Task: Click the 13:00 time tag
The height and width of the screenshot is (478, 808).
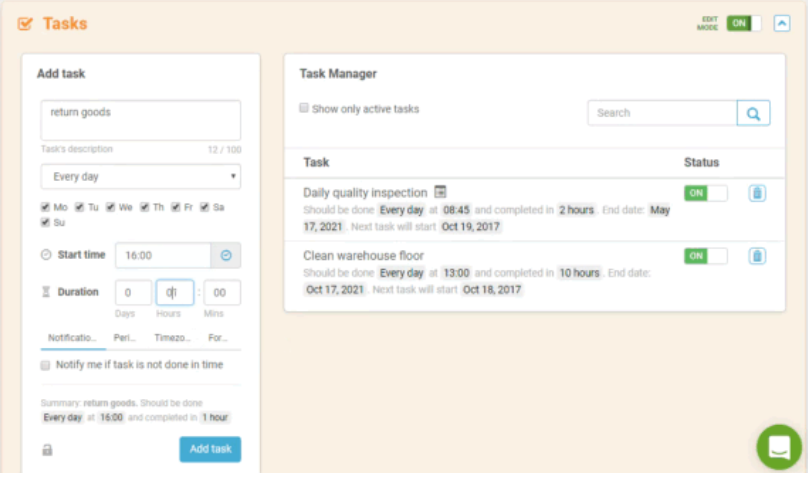Action: pyautogui.click(x=457, y=273)
